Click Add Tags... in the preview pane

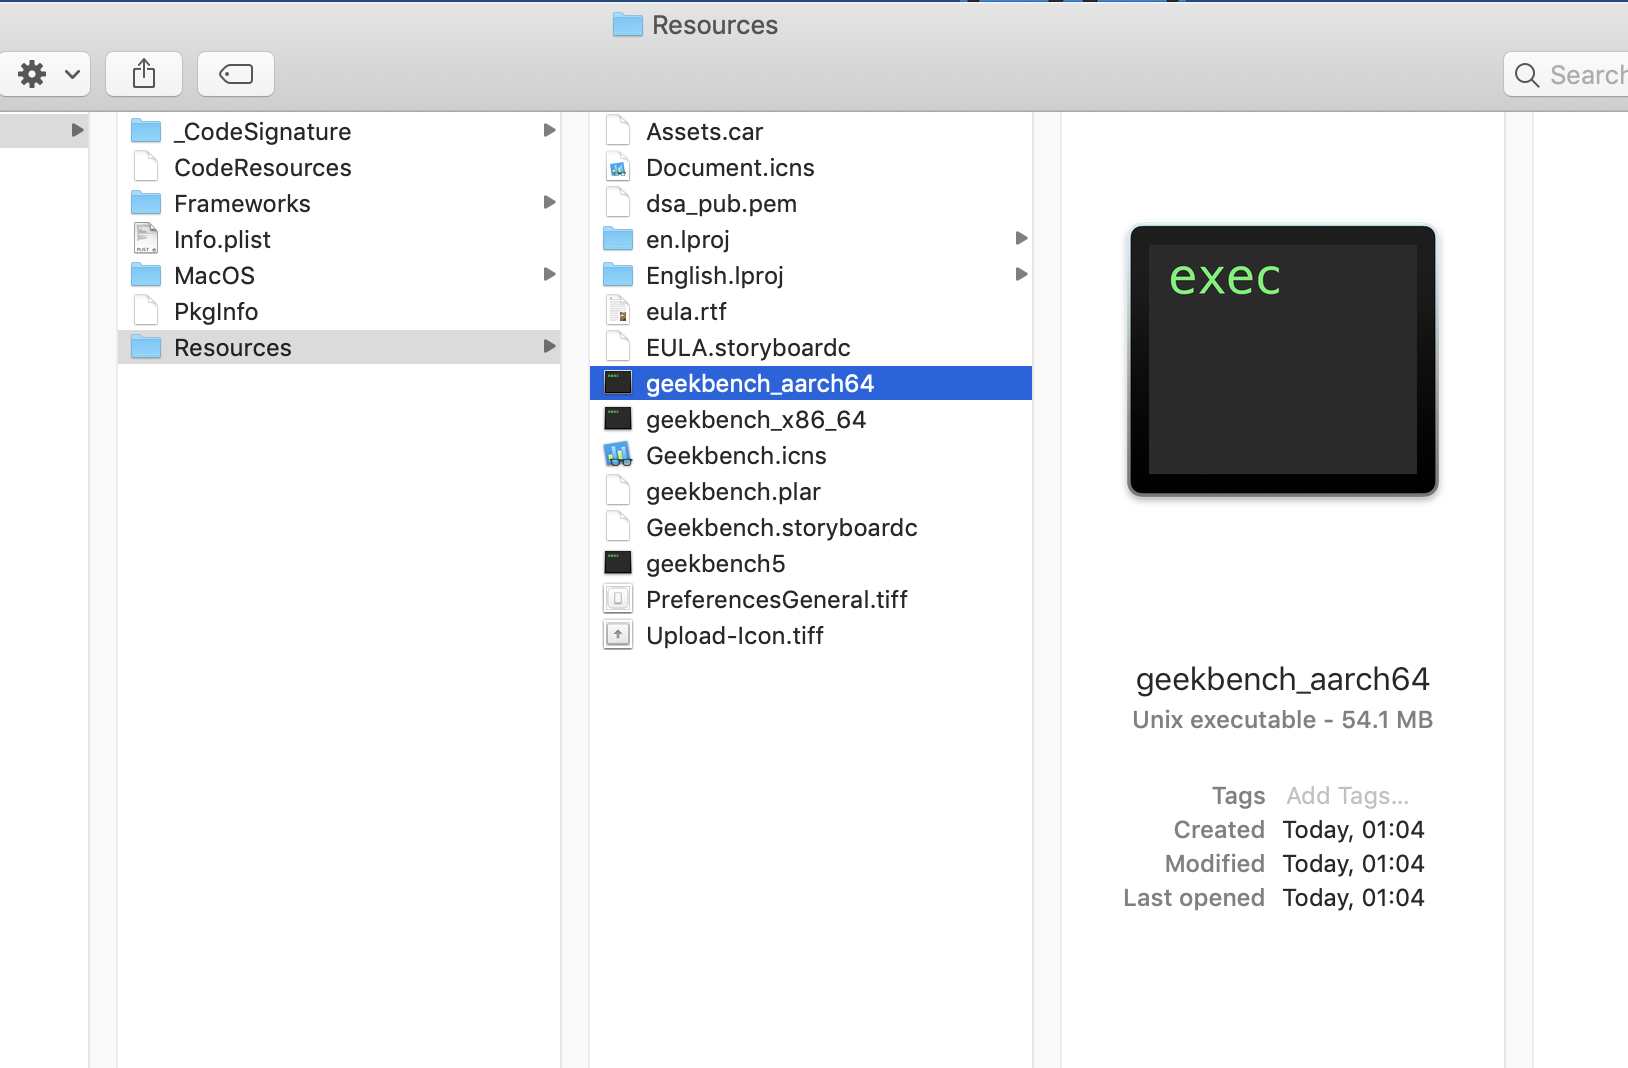click(1347, 796)
